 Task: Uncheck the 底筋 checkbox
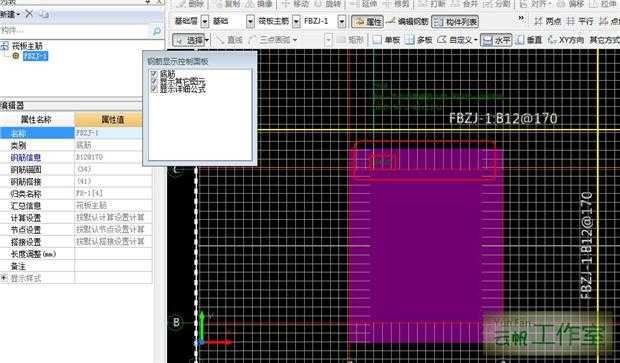[x=154, y=74]
